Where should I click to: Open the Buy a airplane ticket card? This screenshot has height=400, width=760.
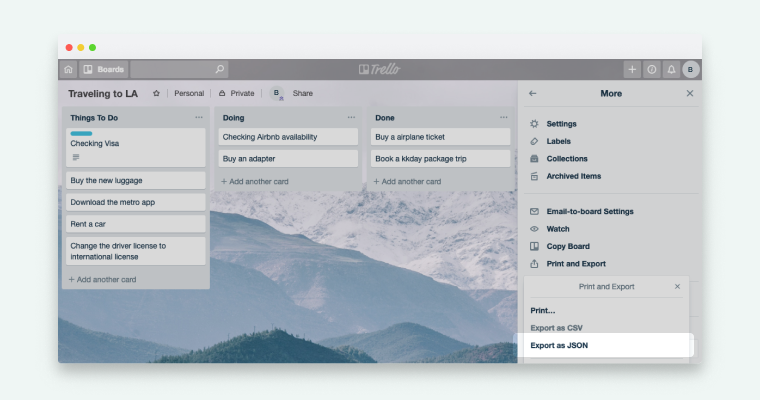441,137
